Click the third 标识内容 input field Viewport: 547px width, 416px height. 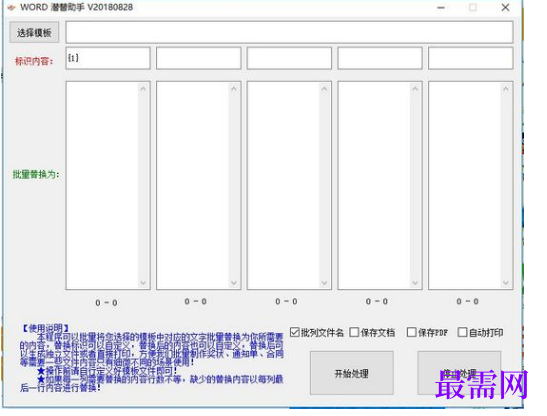coord(289,58)
